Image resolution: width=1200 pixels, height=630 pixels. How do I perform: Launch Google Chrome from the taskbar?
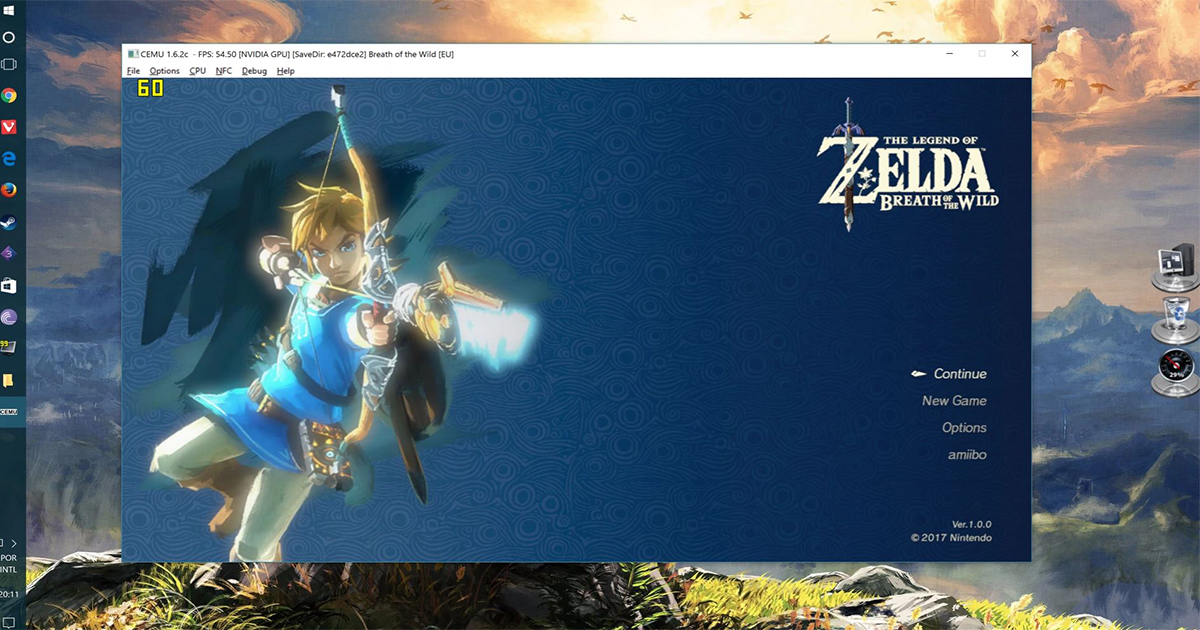9,96
